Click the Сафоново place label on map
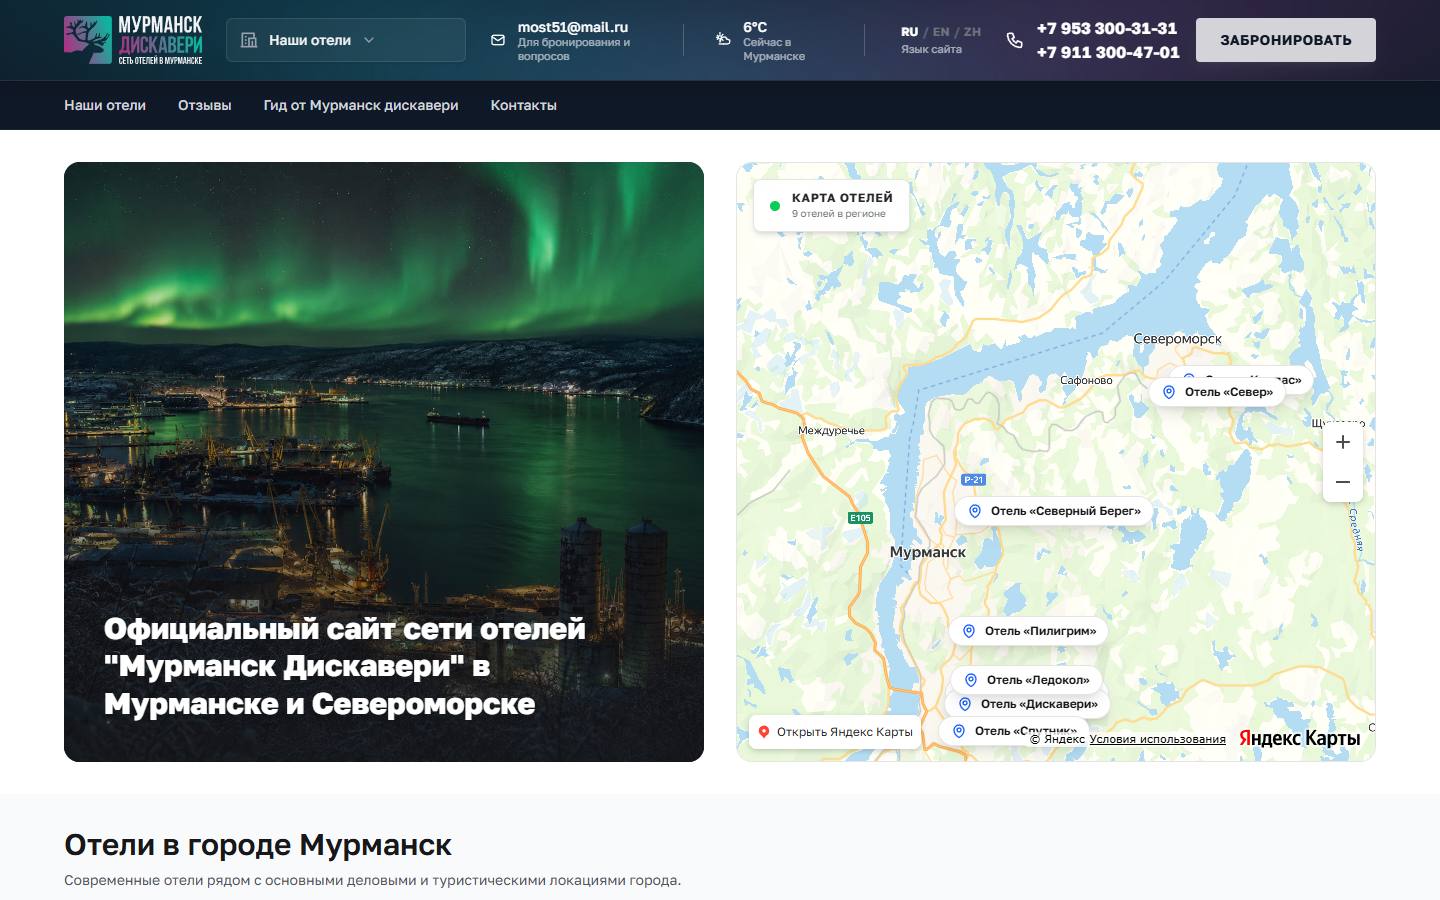1440x900 pixels. 1086,380
